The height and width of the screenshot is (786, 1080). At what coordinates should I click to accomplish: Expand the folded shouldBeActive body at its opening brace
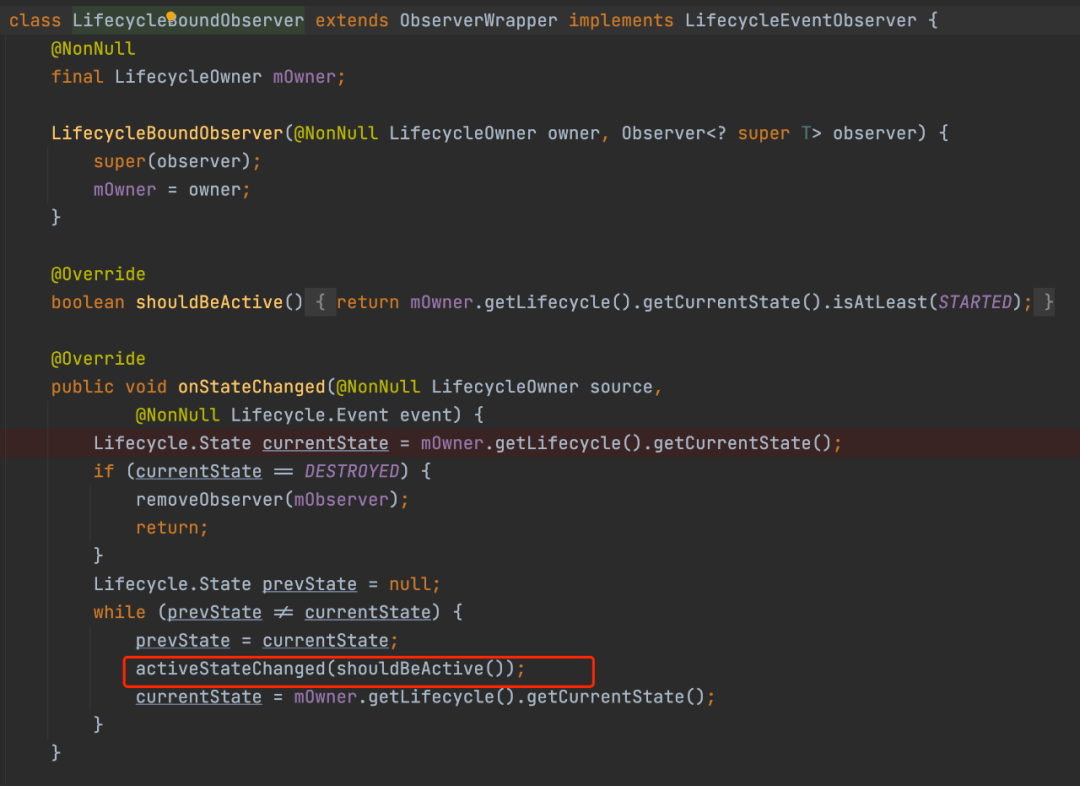[x=320, y=302]
